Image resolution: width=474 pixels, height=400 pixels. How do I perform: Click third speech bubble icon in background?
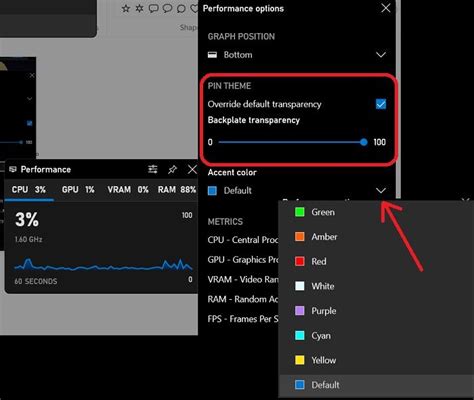[x=181, y=8]
